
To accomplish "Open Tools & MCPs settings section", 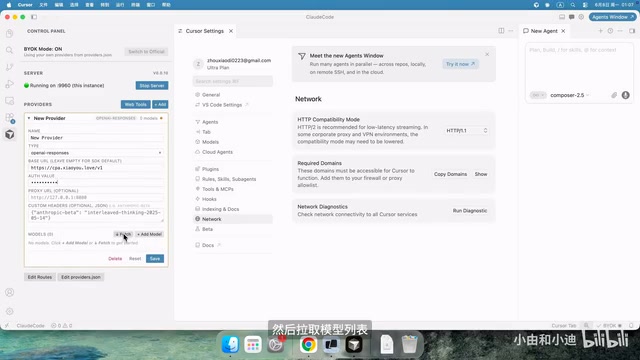I will point(218,189).
